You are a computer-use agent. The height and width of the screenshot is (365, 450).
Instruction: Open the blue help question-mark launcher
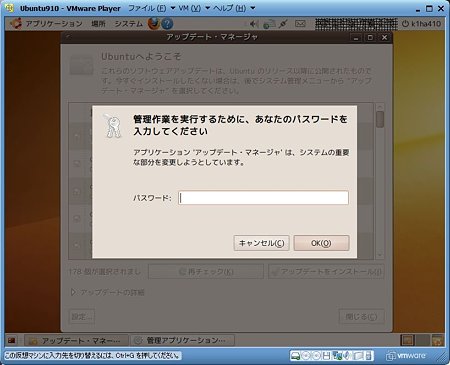coord(167,24)
